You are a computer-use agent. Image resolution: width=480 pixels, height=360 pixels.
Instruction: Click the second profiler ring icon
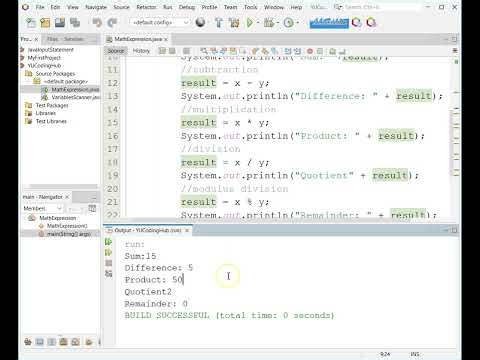371,22
